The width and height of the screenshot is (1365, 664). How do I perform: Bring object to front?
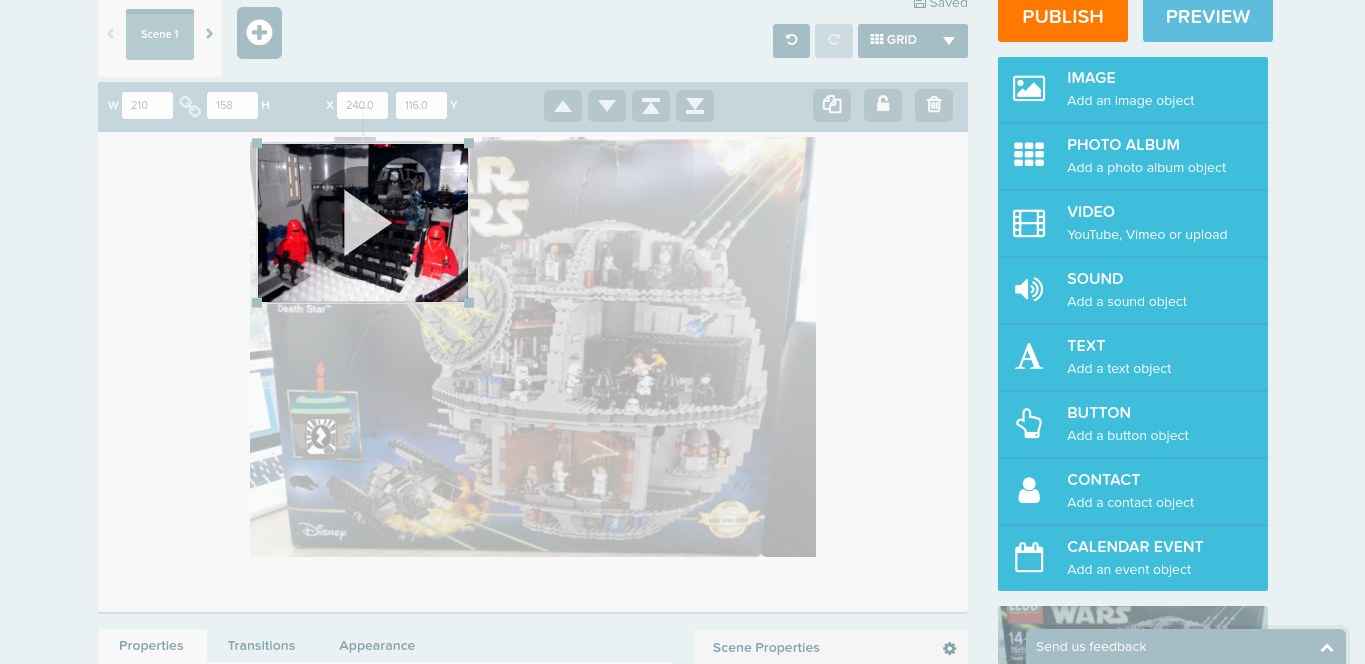651,106
